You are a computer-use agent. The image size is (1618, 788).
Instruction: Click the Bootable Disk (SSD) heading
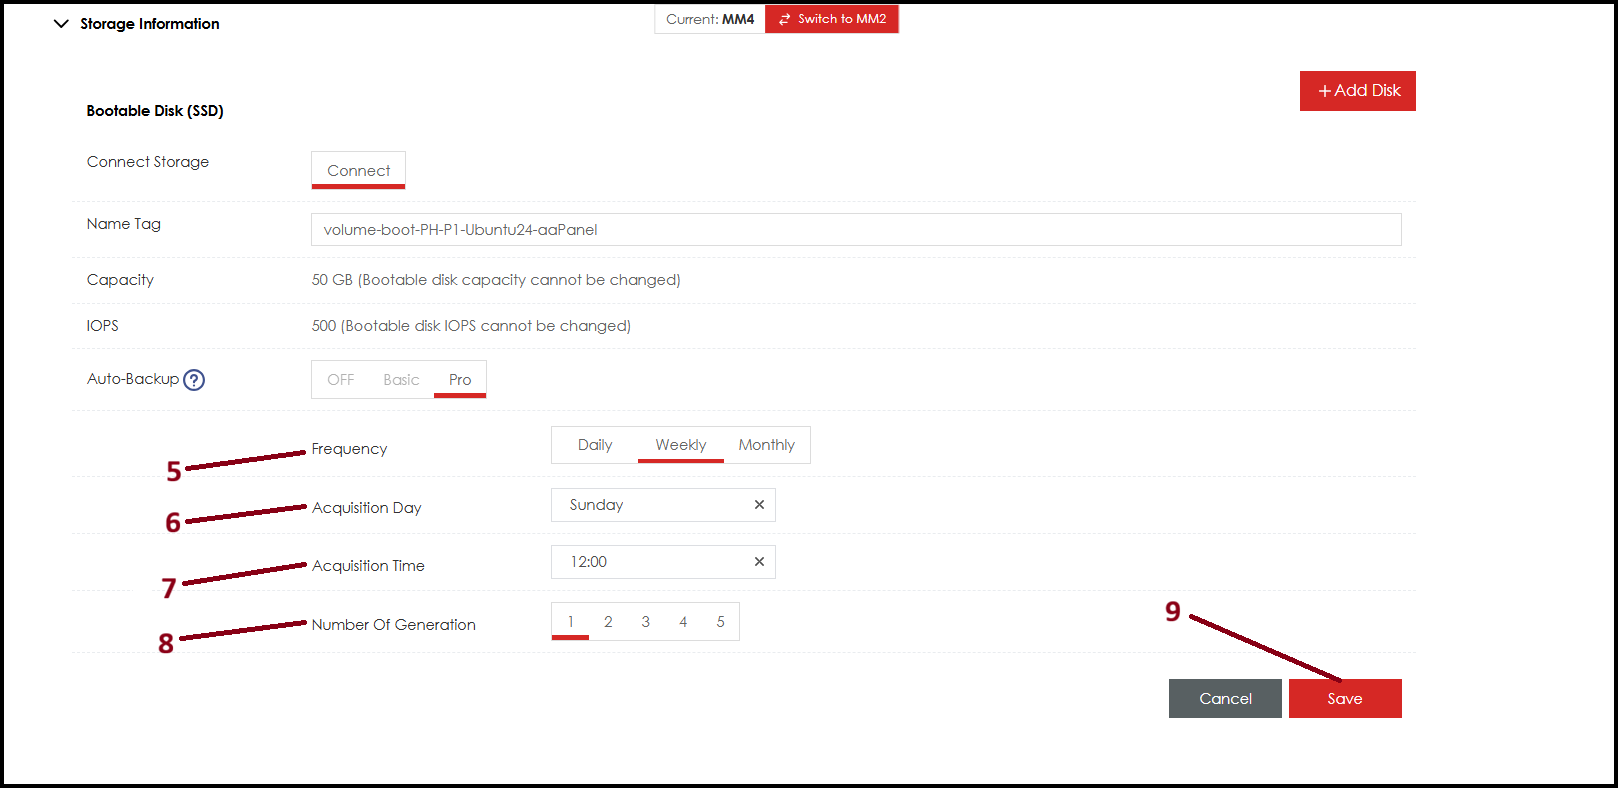coord(155,111)
